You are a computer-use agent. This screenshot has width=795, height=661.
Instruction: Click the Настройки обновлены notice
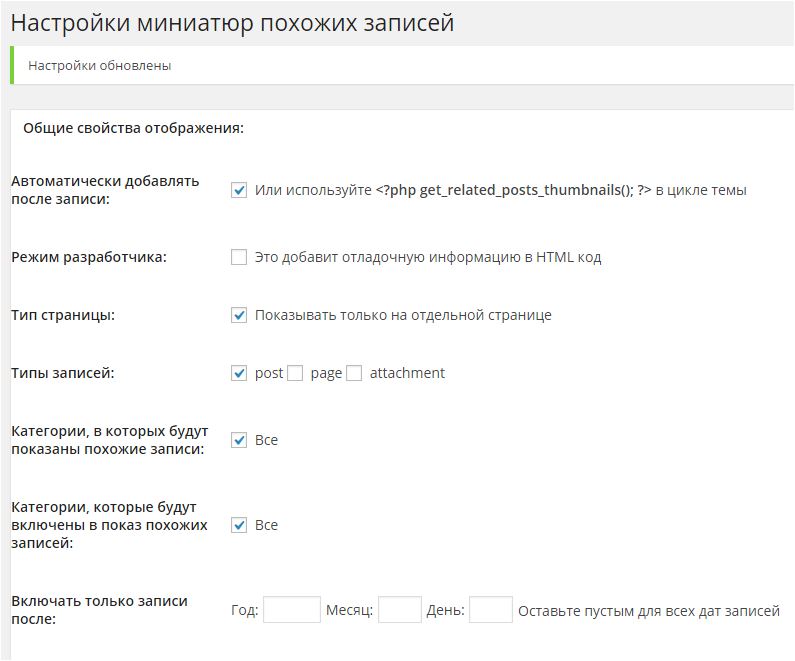pos(100,66)
